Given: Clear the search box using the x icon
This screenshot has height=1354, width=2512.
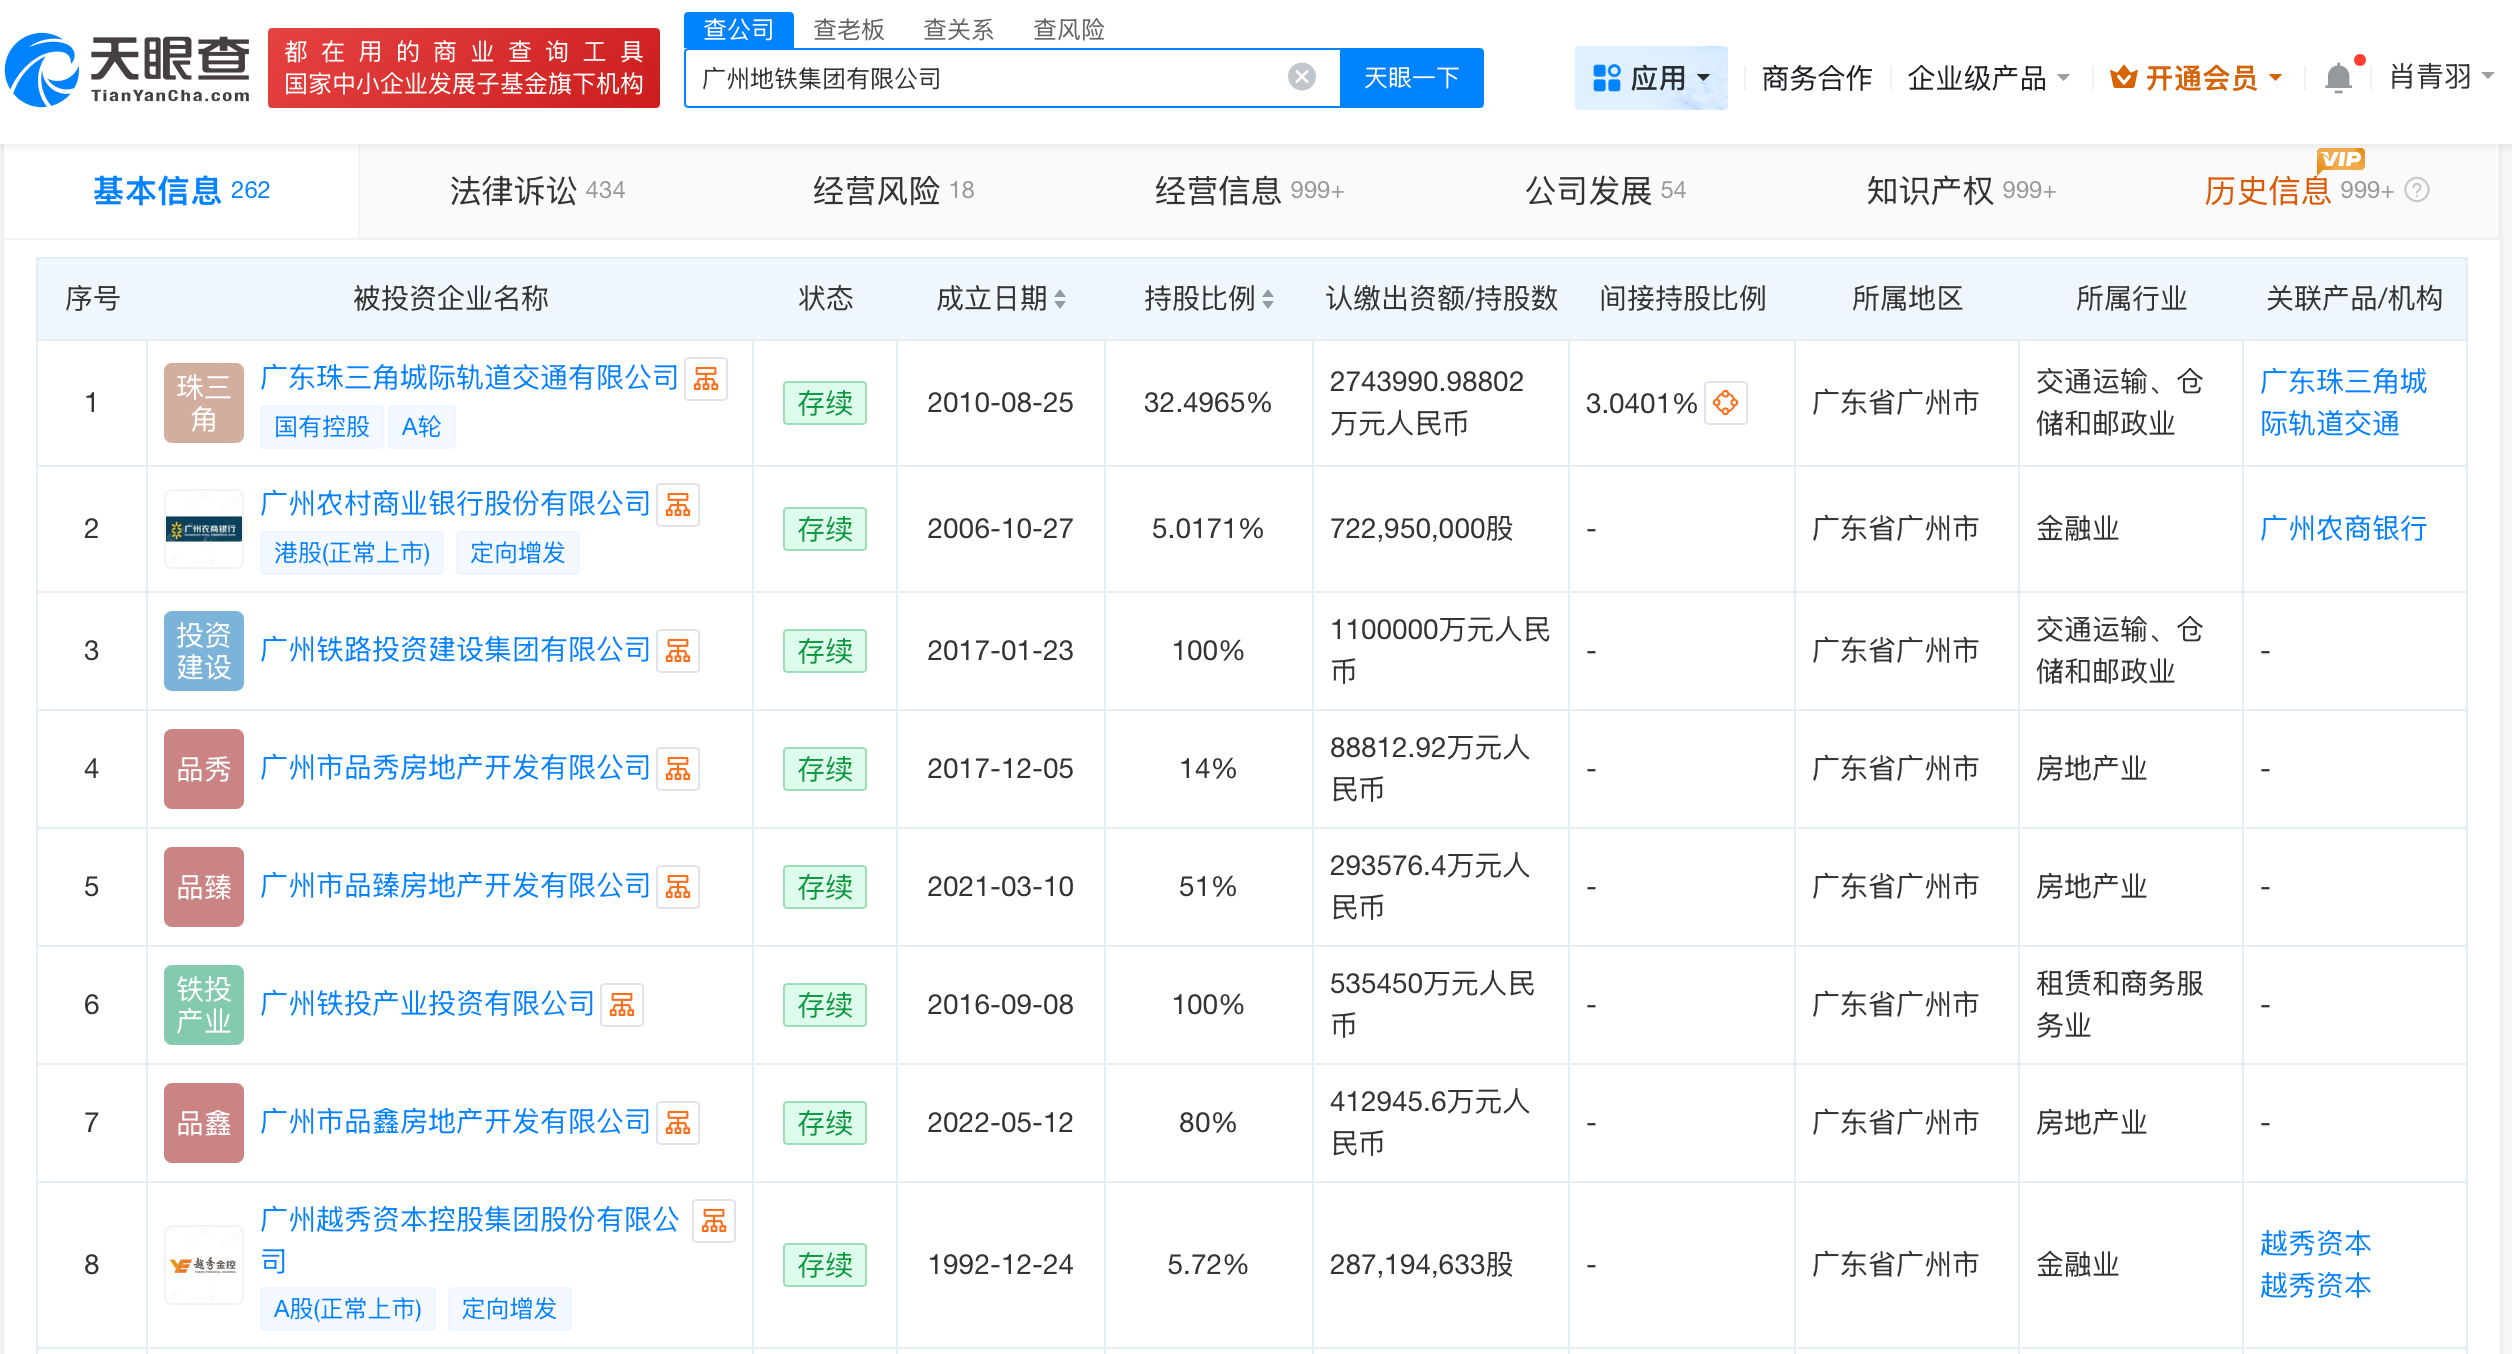Looking at the screenshot, I should pos(1300,76).
